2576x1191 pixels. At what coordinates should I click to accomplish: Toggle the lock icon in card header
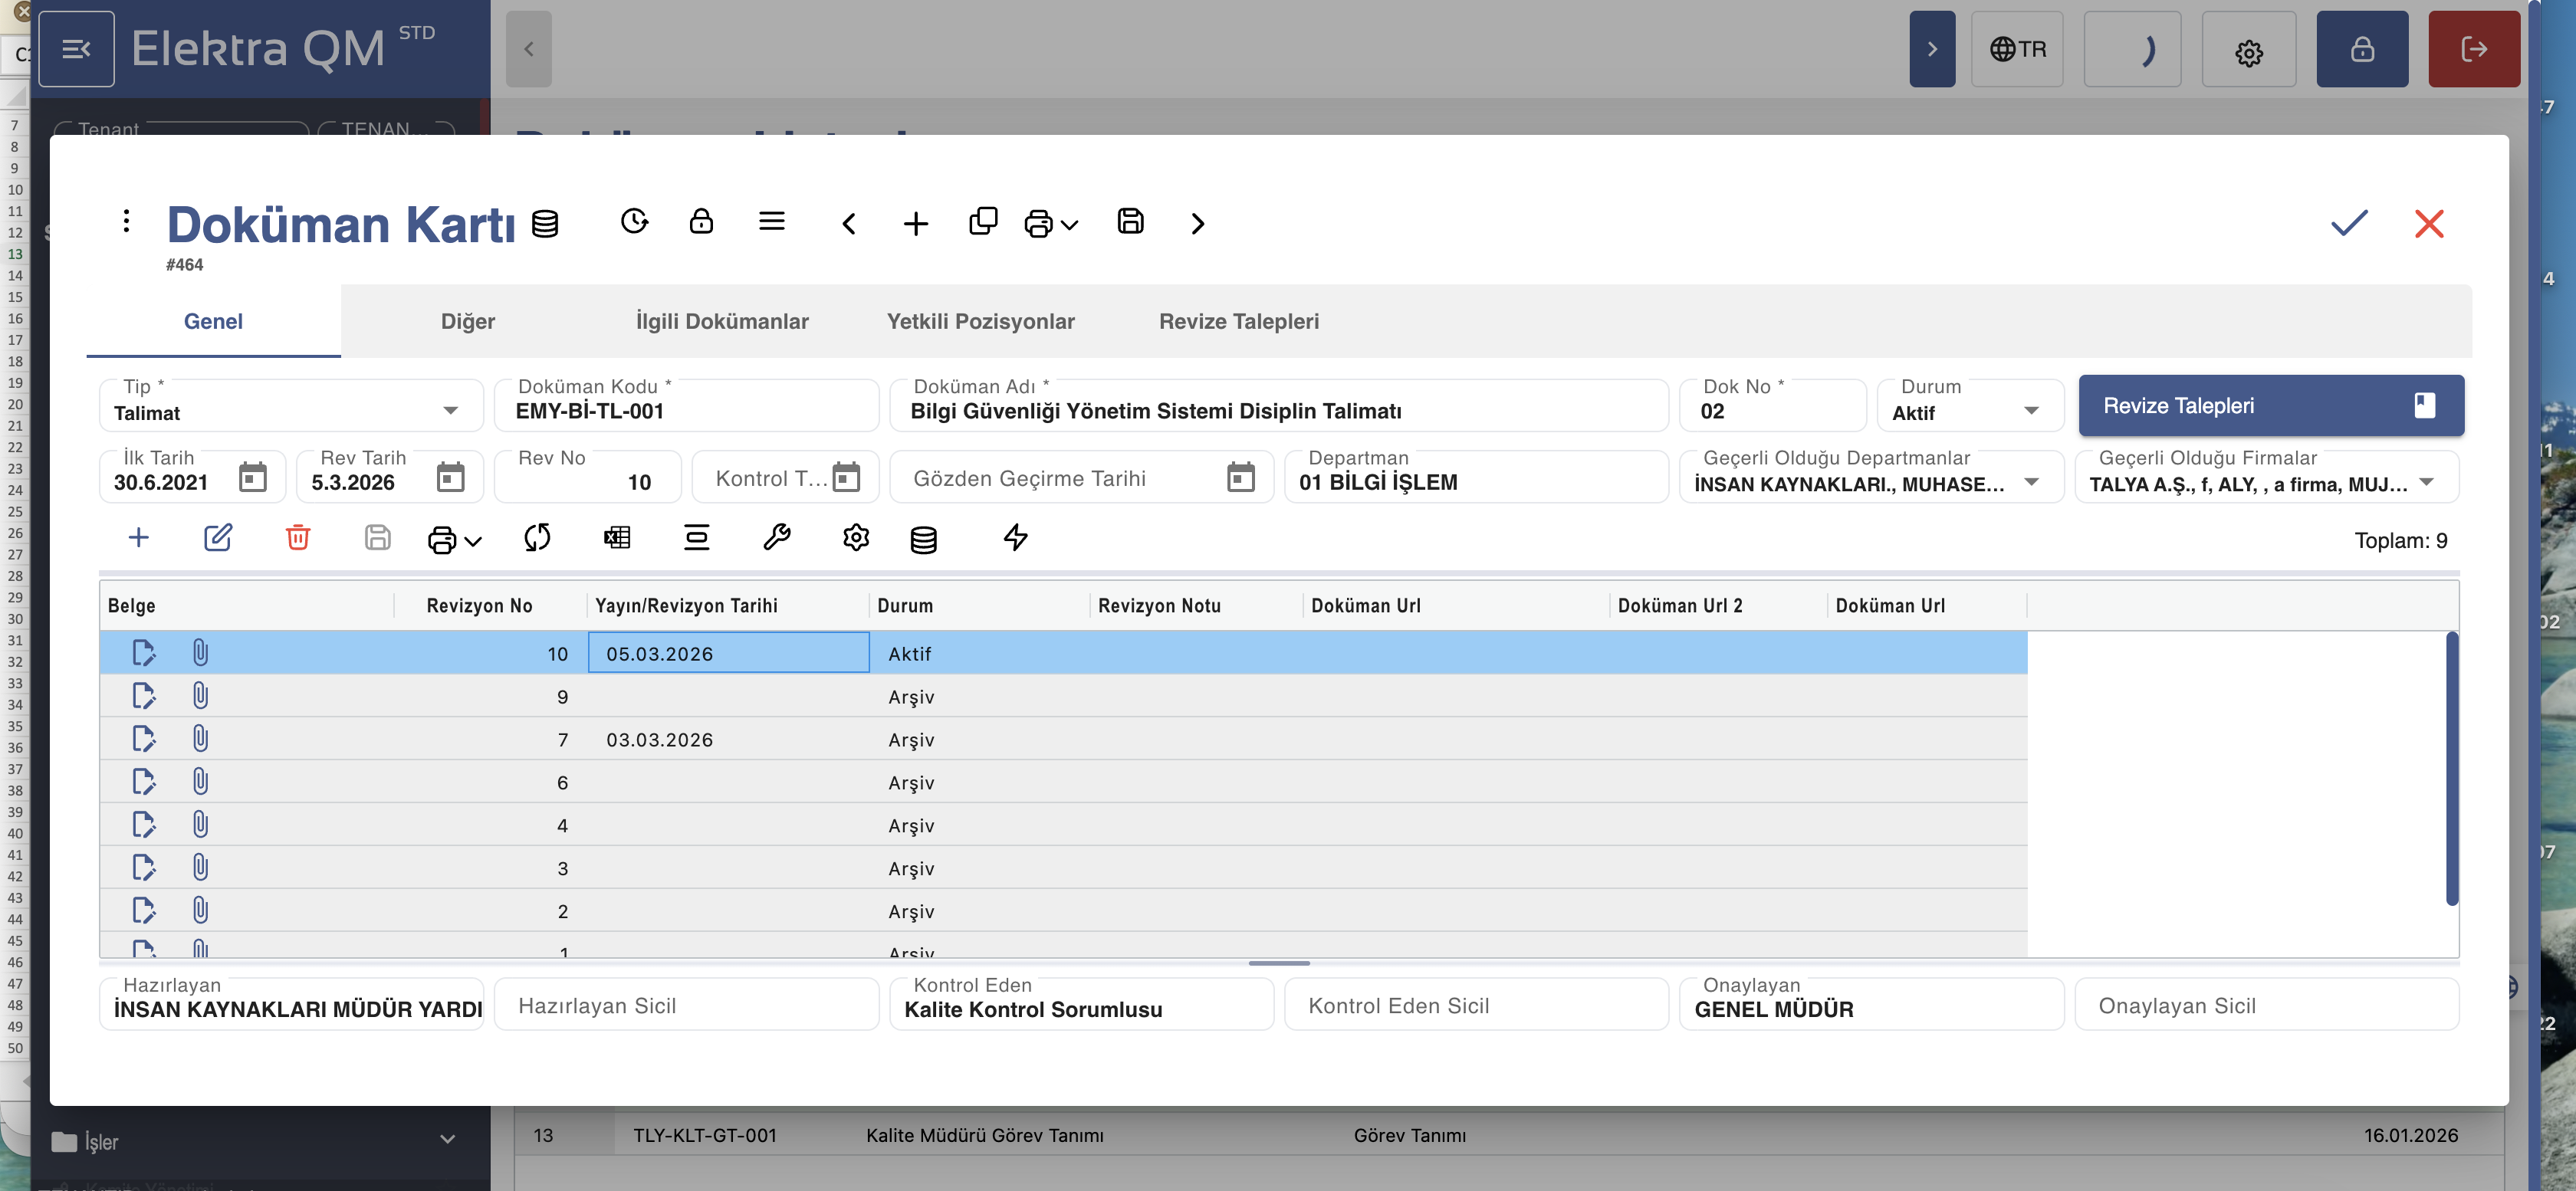pos(701,221)
